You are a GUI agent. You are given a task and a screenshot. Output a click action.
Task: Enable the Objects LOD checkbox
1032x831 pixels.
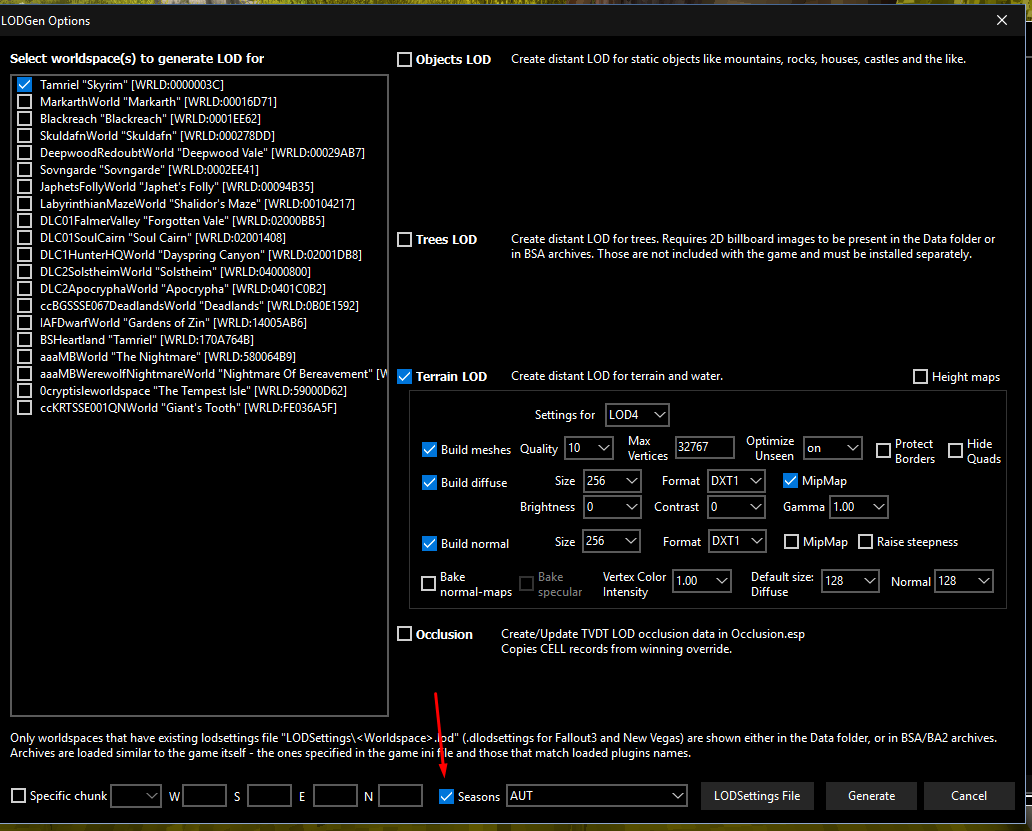pos(404,59)
